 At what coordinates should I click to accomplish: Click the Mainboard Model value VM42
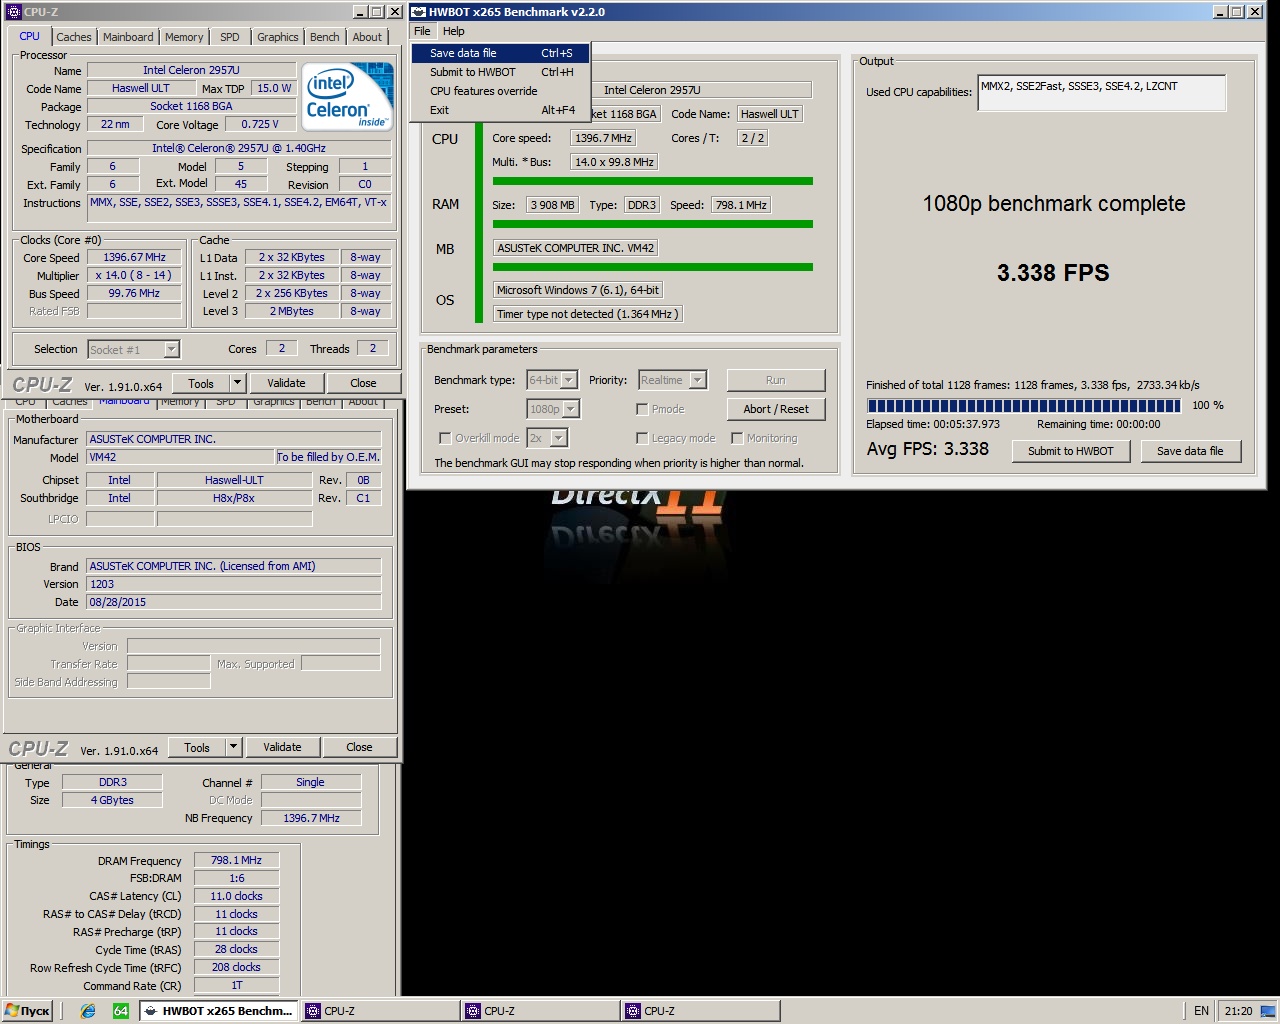[180, 457]
